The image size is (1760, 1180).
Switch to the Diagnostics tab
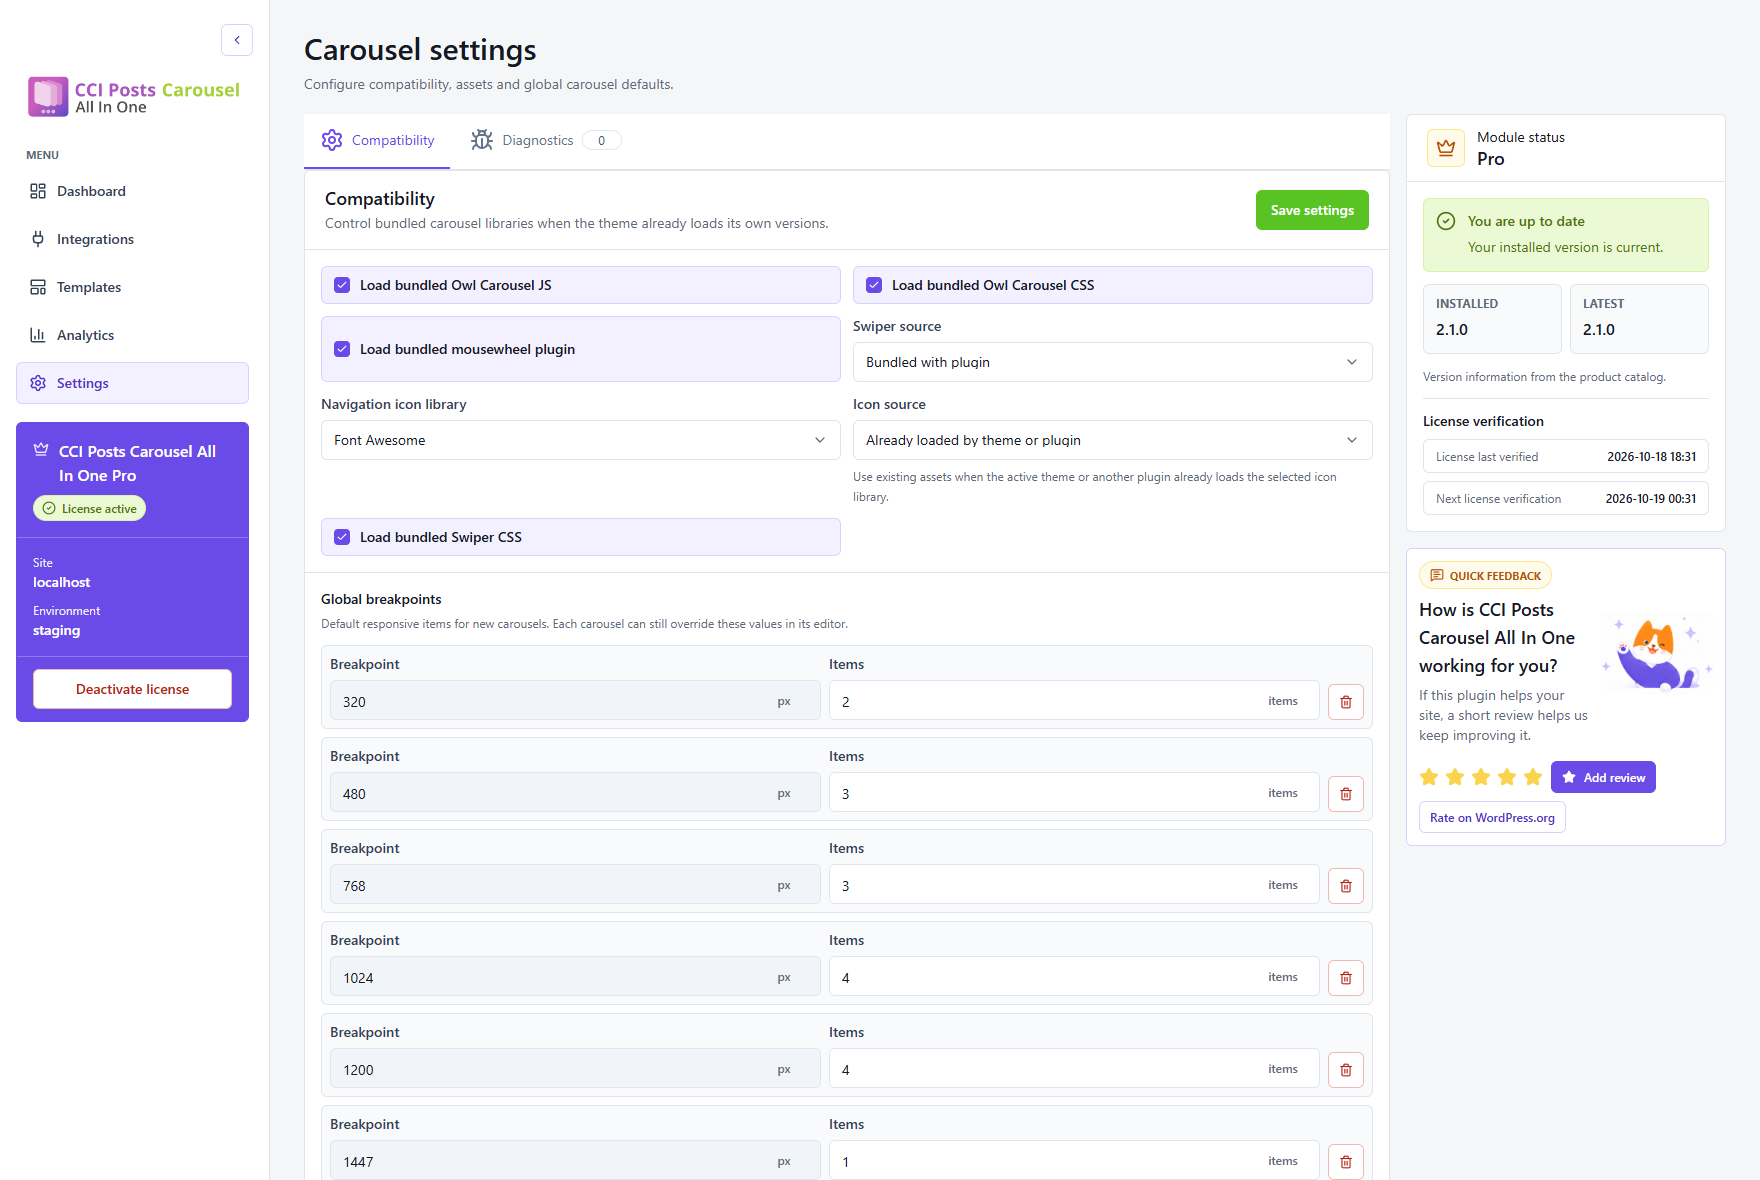pyautogui.click(x=546, y=140)
